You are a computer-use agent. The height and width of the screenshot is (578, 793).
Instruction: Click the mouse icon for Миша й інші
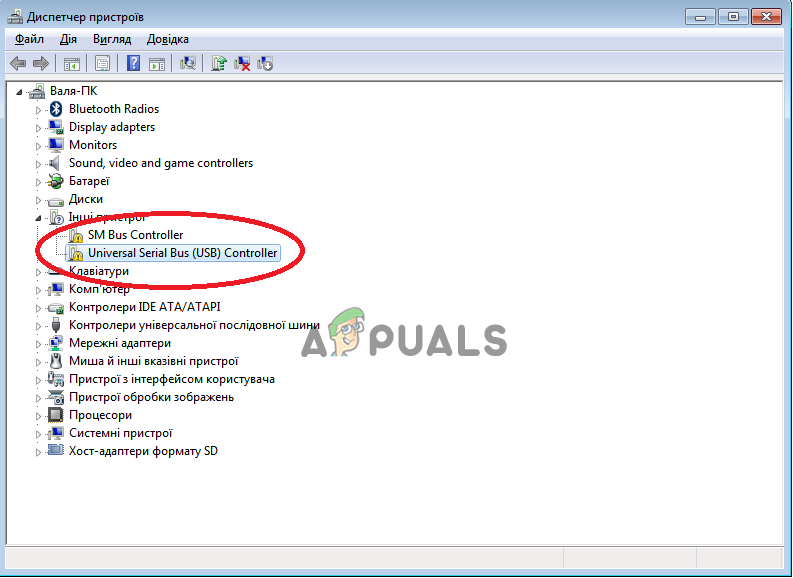pos(56,361)
